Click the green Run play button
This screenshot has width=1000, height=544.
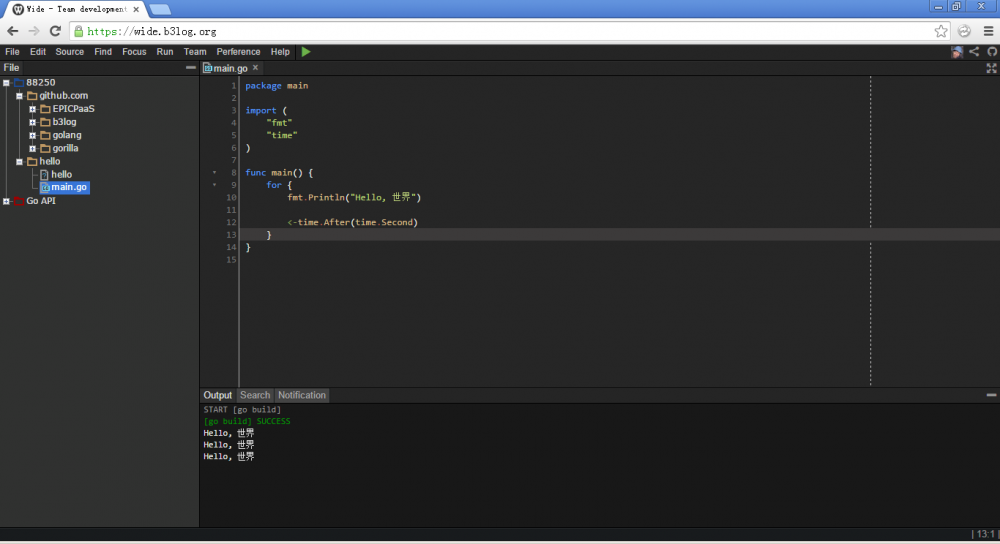click(306, 52)
